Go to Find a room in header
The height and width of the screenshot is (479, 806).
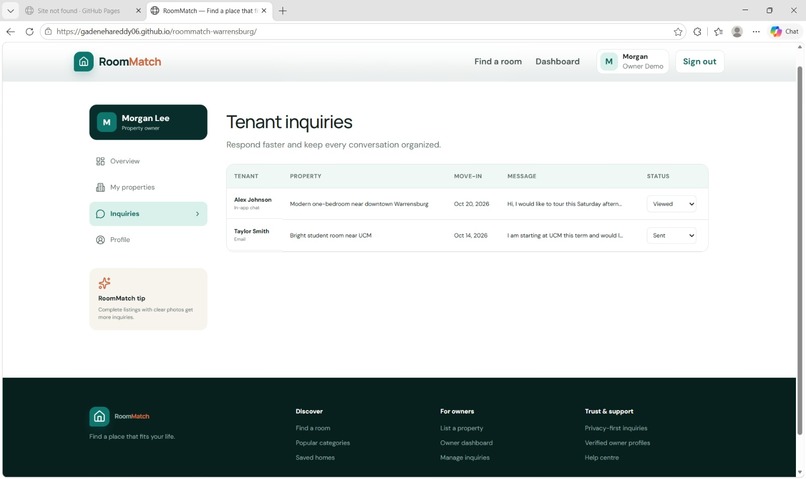point(498,62)
